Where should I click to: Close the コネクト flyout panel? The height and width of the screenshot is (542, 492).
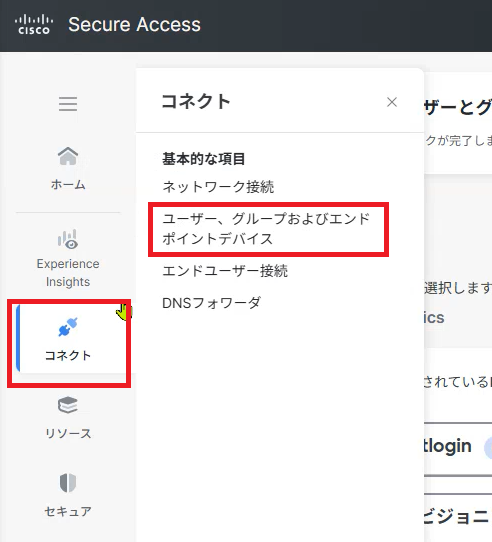[x=392, y=102]
